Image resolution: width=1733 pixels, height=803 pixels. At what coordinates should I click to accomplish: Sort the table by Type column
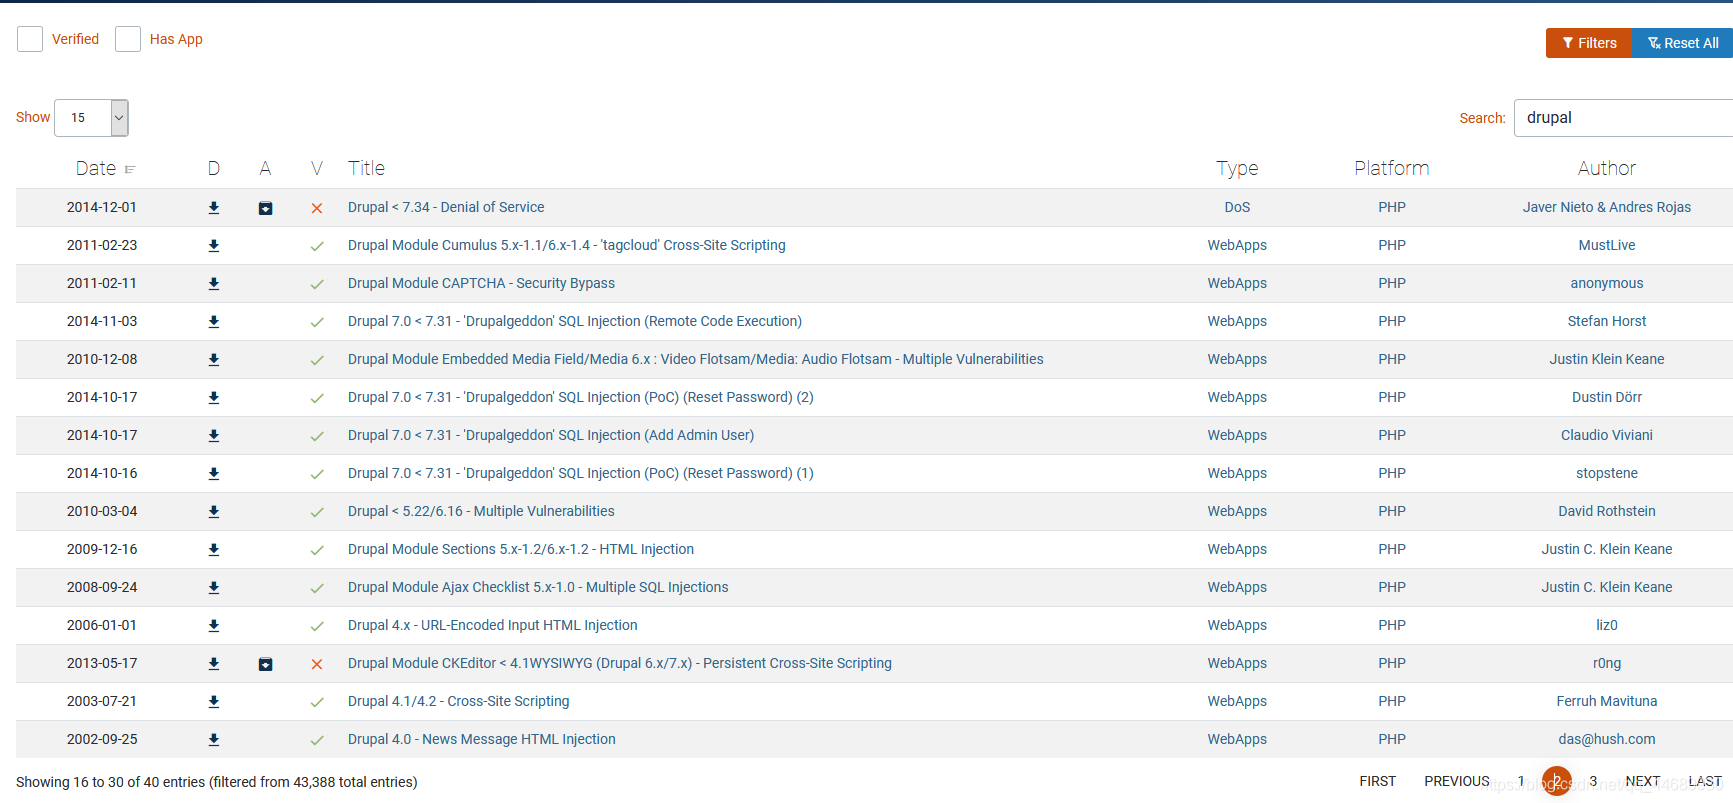point(1237,168)
